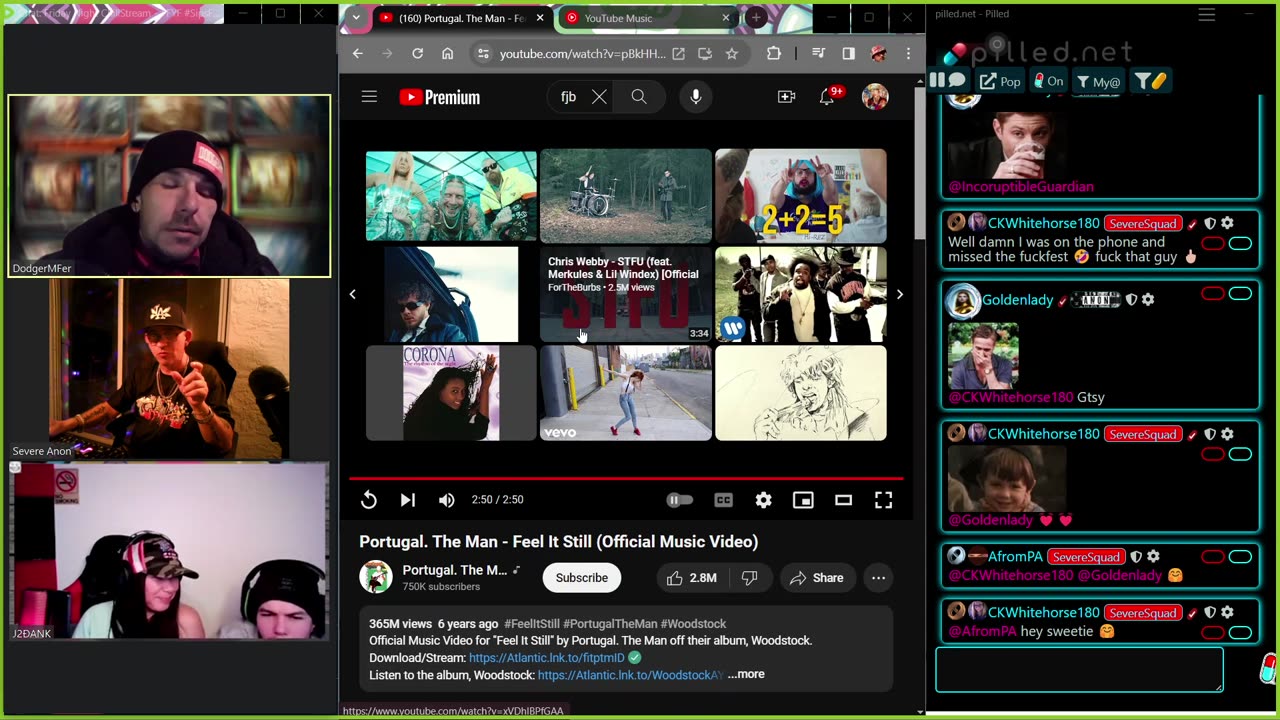
Task: Click the YouTube search magnifier button
Action: tap(639, 97)
